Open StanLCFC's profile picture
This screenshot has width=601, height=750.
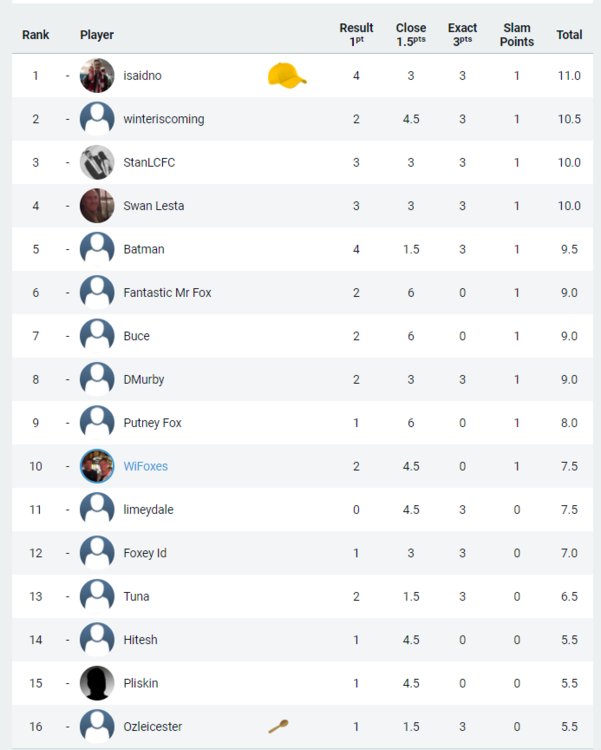coord(97,162)
